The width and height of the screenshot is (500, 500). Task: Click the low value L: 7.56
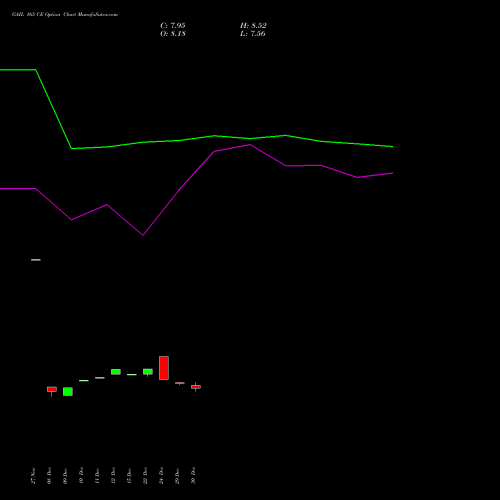(x=253, y=34)
